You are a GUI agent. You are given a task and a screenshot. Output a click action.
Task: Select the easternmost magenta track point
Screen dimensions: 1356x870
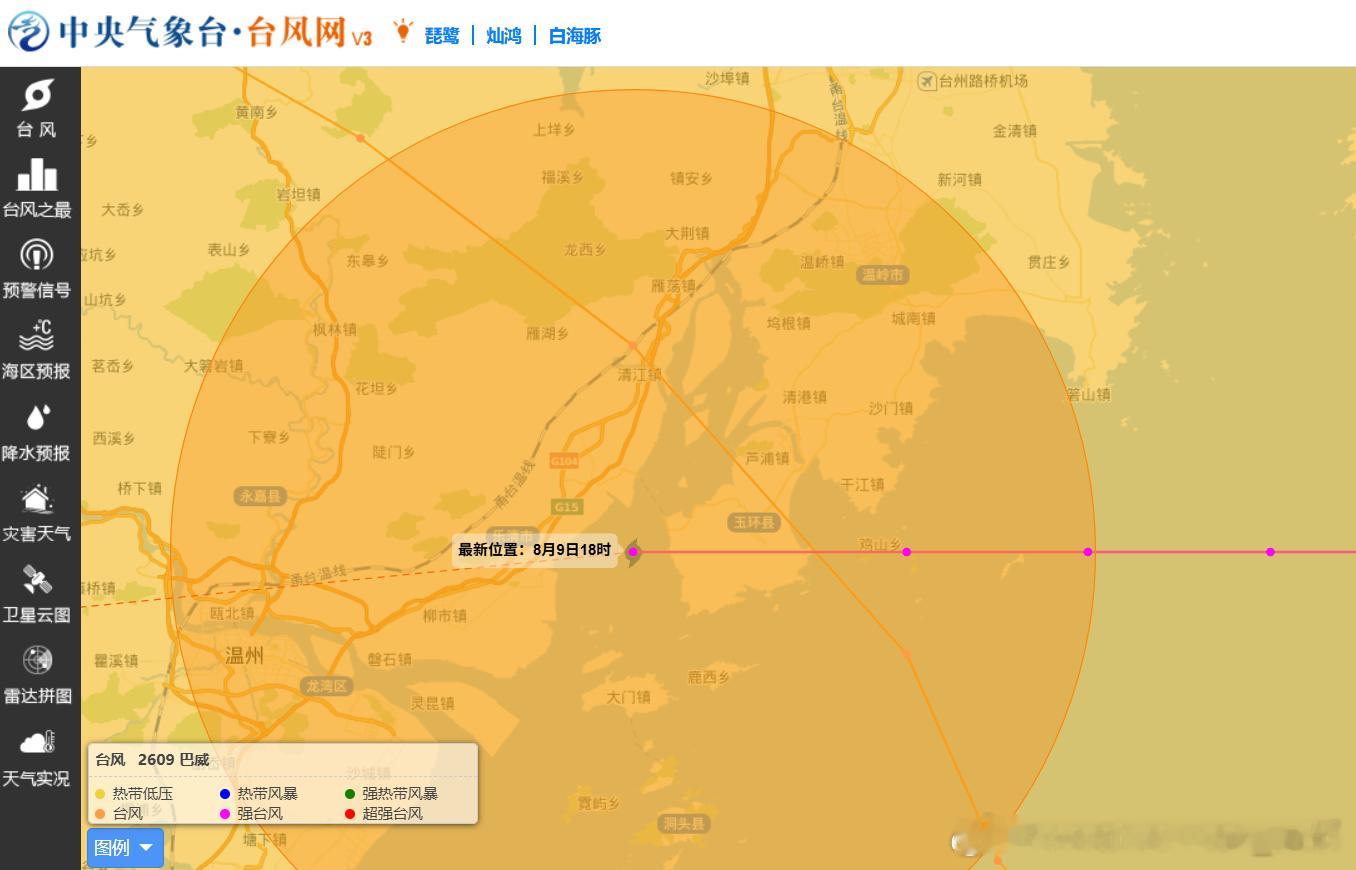(x=1270, y=552)
